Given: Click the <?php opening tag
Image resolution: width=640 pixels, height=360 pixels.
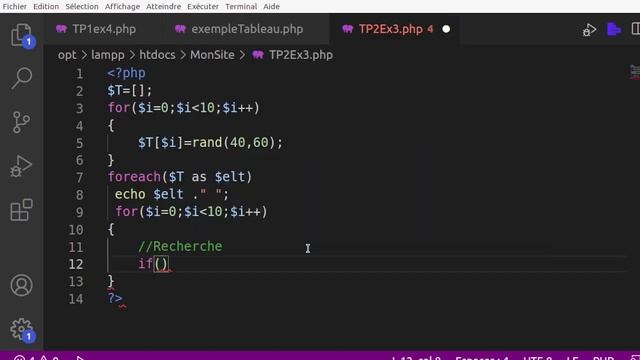Looking at the screenshot, I should [127, 73].
